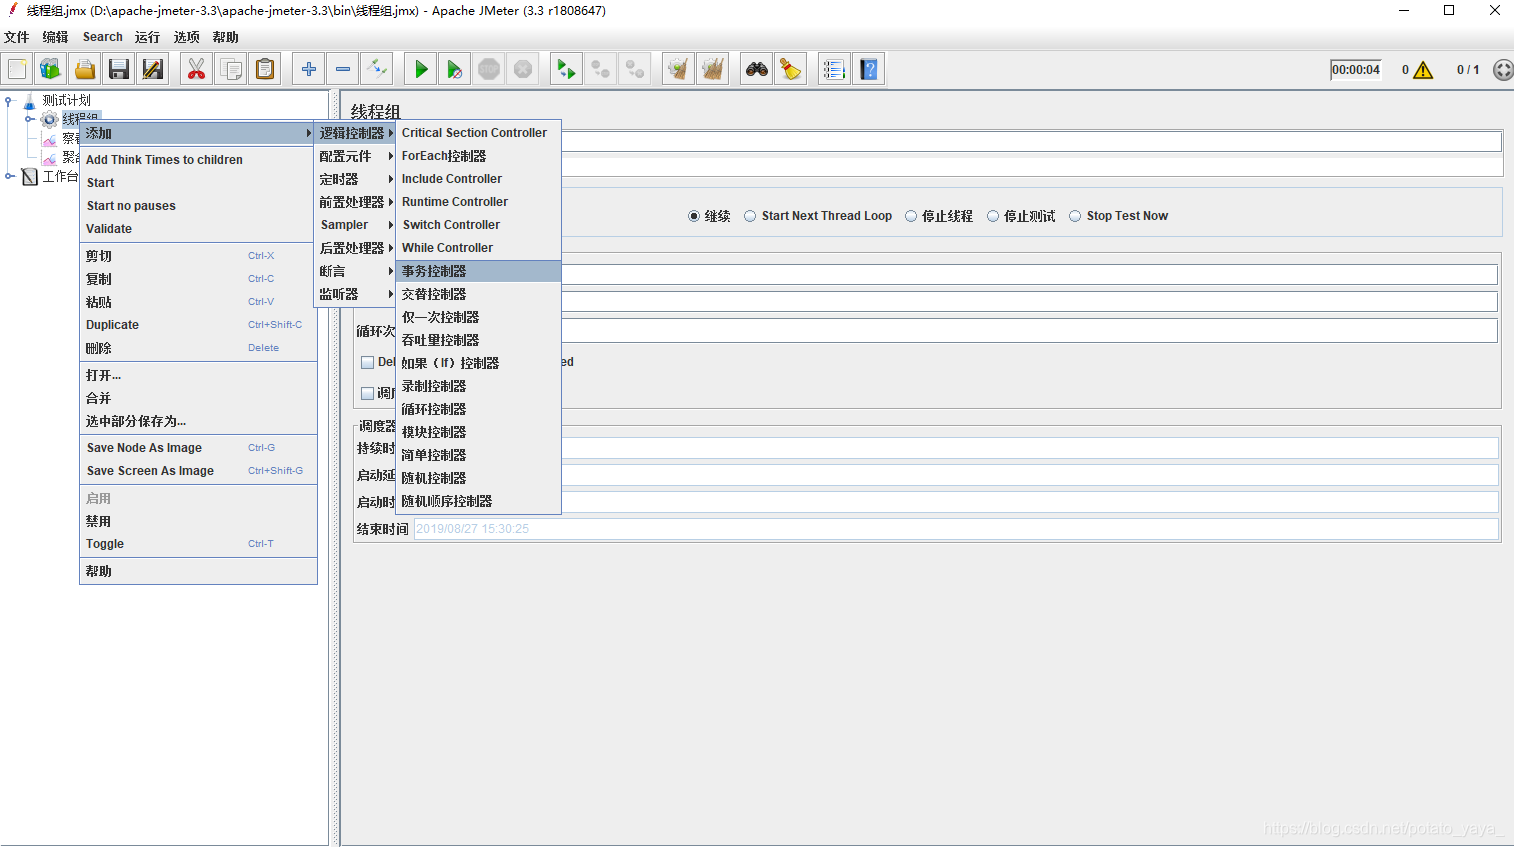Click Duplicate in the context menu
The width and height of the screenshot is (1514, 847).
click(197, 325)
